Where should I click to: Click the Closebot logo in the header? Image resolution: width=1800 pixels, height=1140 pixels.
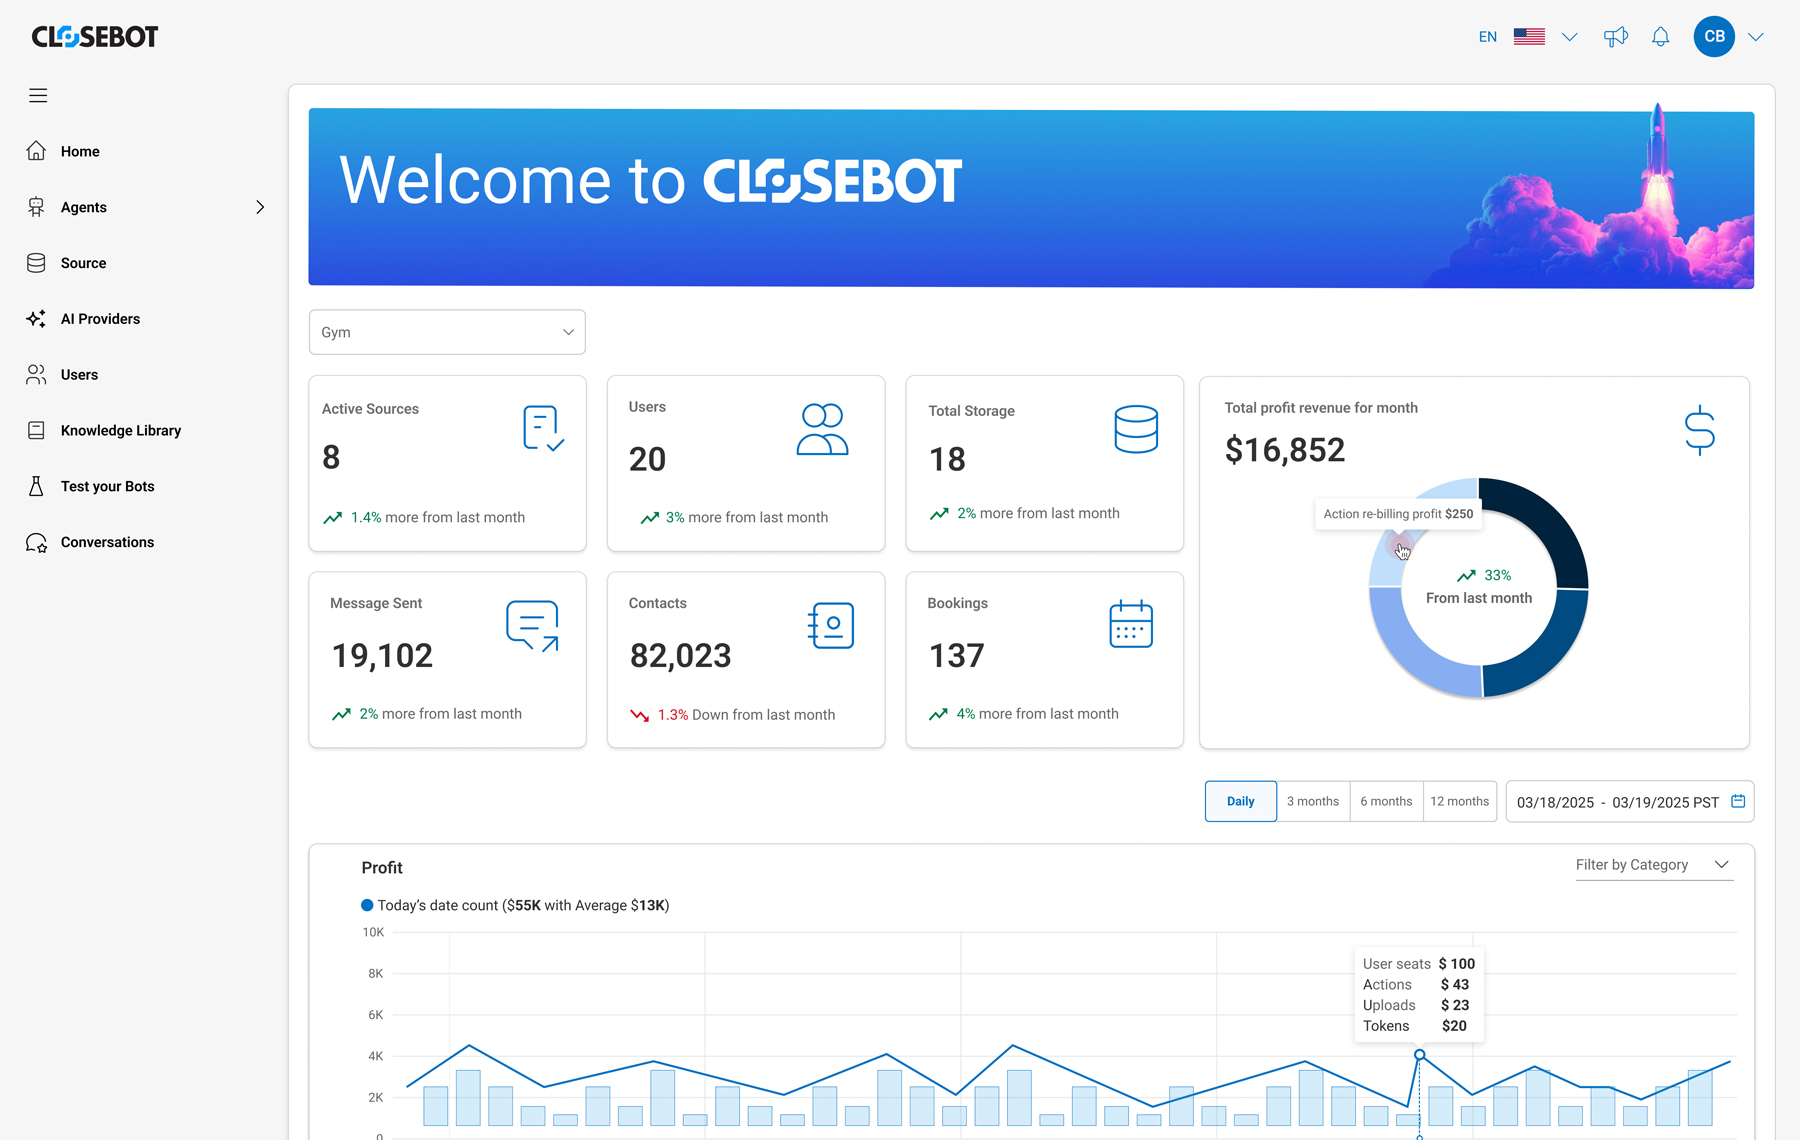pos(95,37)
